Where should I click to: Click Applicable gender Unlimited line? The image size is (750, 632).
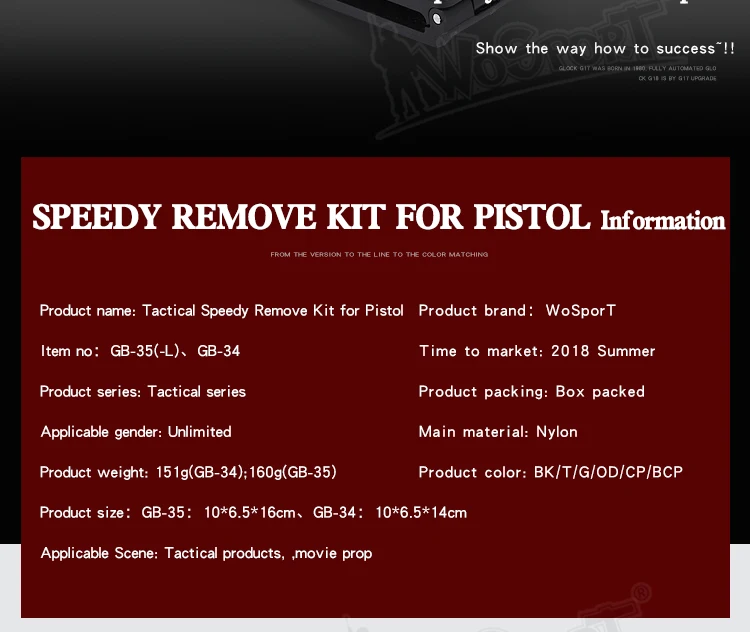click(x=136, y=432)
